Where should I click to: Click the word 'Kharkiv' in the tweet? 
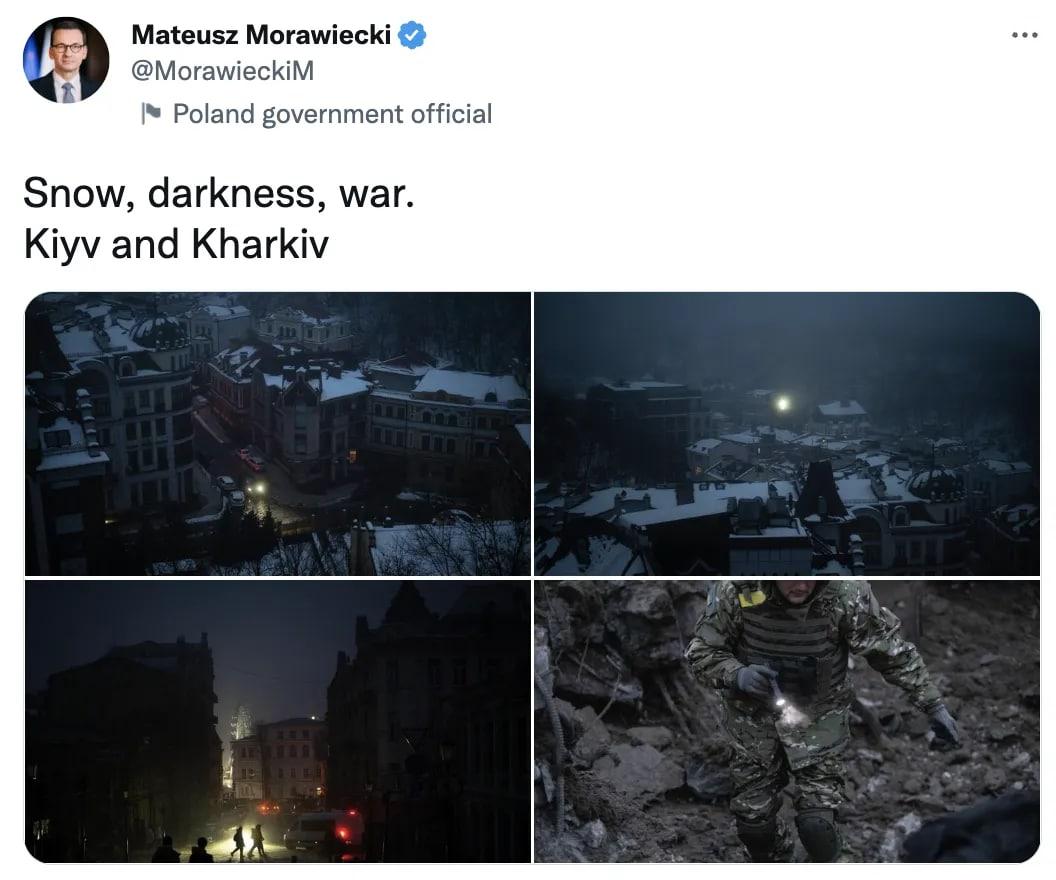pos(260,244)
